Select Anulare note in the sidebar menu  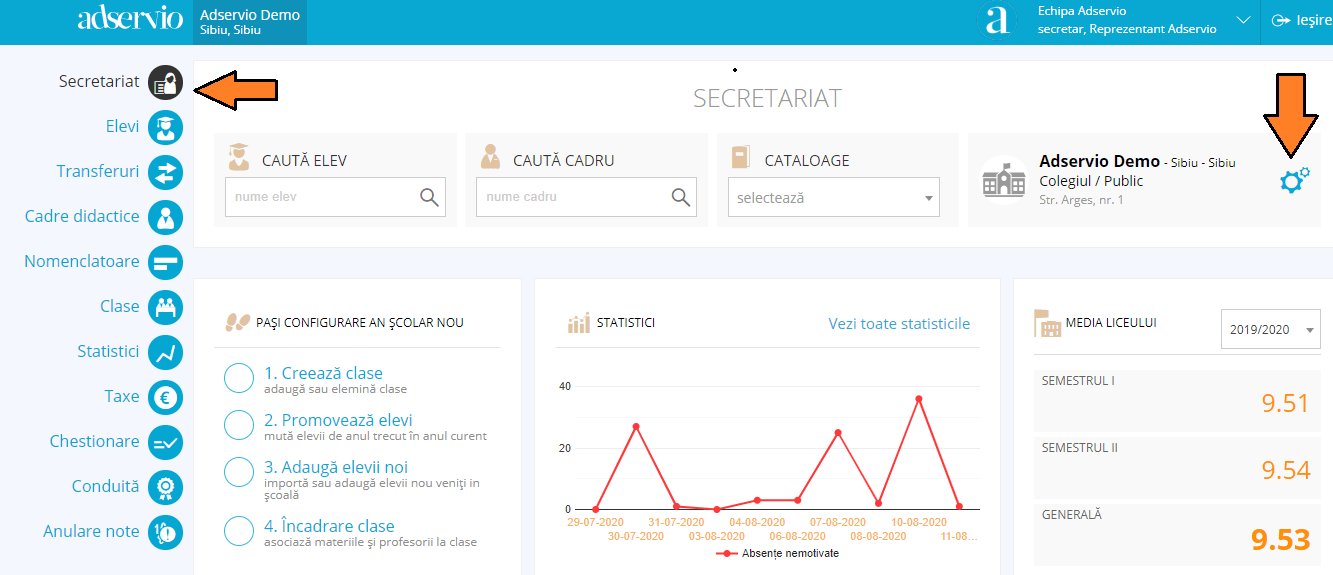92,532
